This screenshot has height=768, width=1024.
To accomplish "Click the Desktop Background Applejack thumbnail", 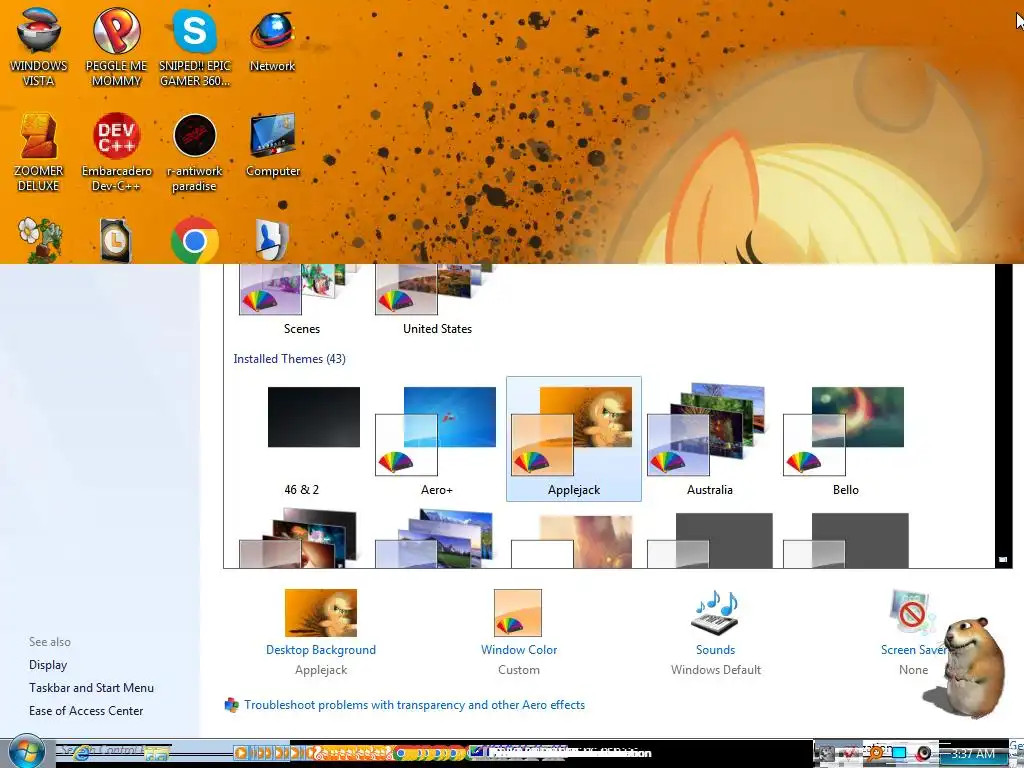I will tap(321, 613).
